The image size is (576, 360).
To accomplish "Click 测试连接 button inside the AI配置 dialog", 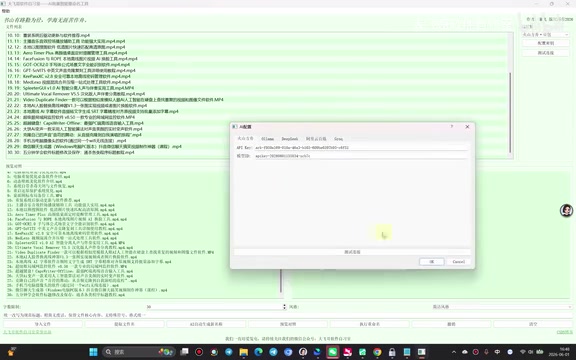I will [x=352, y=252].
